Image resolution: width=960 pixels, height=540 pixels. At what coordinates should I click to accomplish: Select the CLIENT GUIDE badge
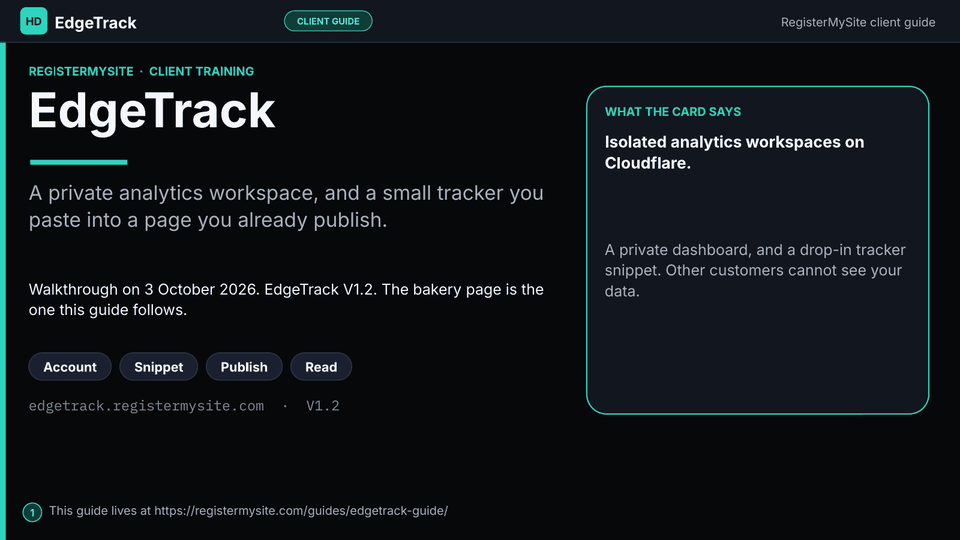[328, 21]
